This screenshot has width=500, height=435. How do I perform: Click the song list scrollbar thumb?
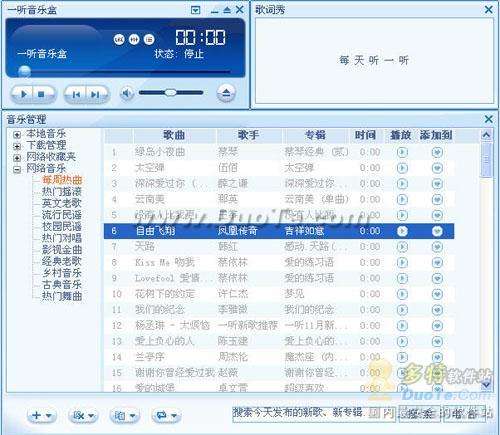pos(486,160)
